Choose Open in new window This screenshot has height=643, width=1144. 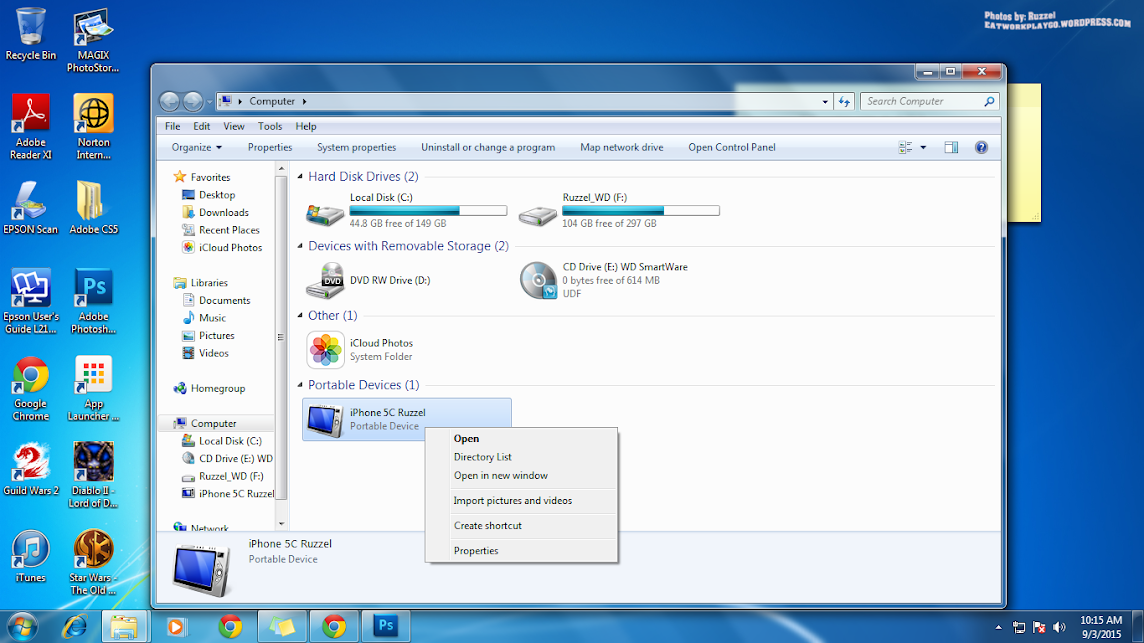point(522,475)
